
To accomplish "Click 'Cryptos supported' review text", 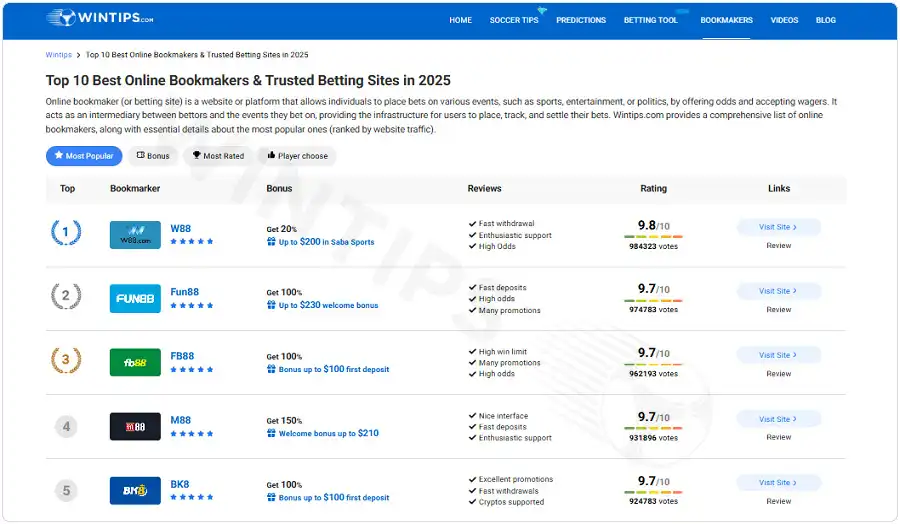I will tap(511, 502).
